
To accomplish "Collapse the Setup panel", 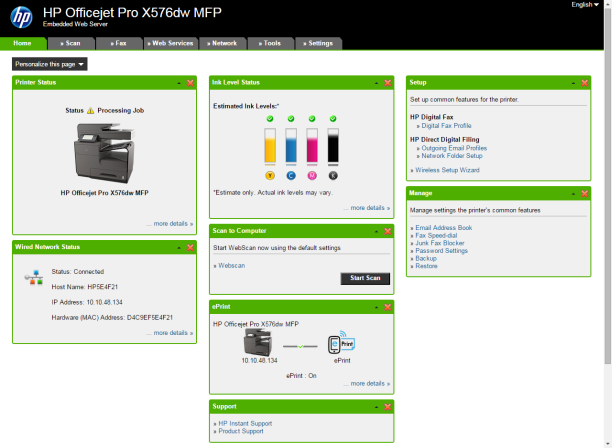I will click(573, 83).
